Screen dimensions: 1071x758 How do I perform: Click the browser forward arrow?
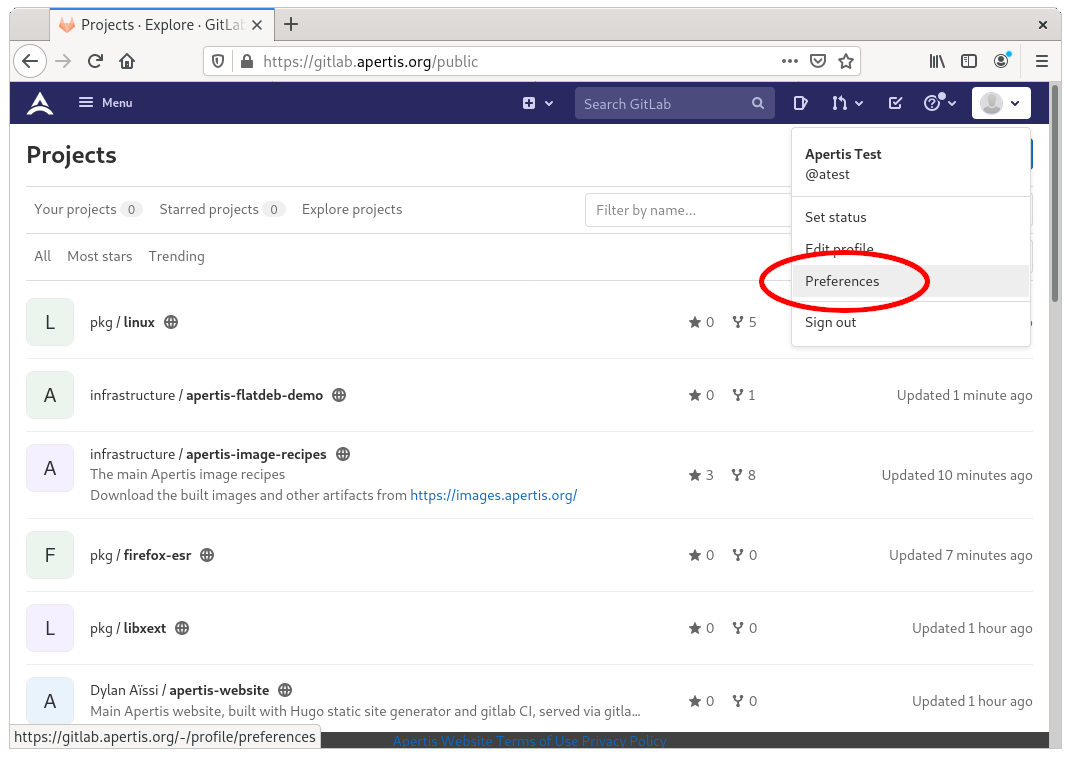pyautogui.click(x=63, y=61)
